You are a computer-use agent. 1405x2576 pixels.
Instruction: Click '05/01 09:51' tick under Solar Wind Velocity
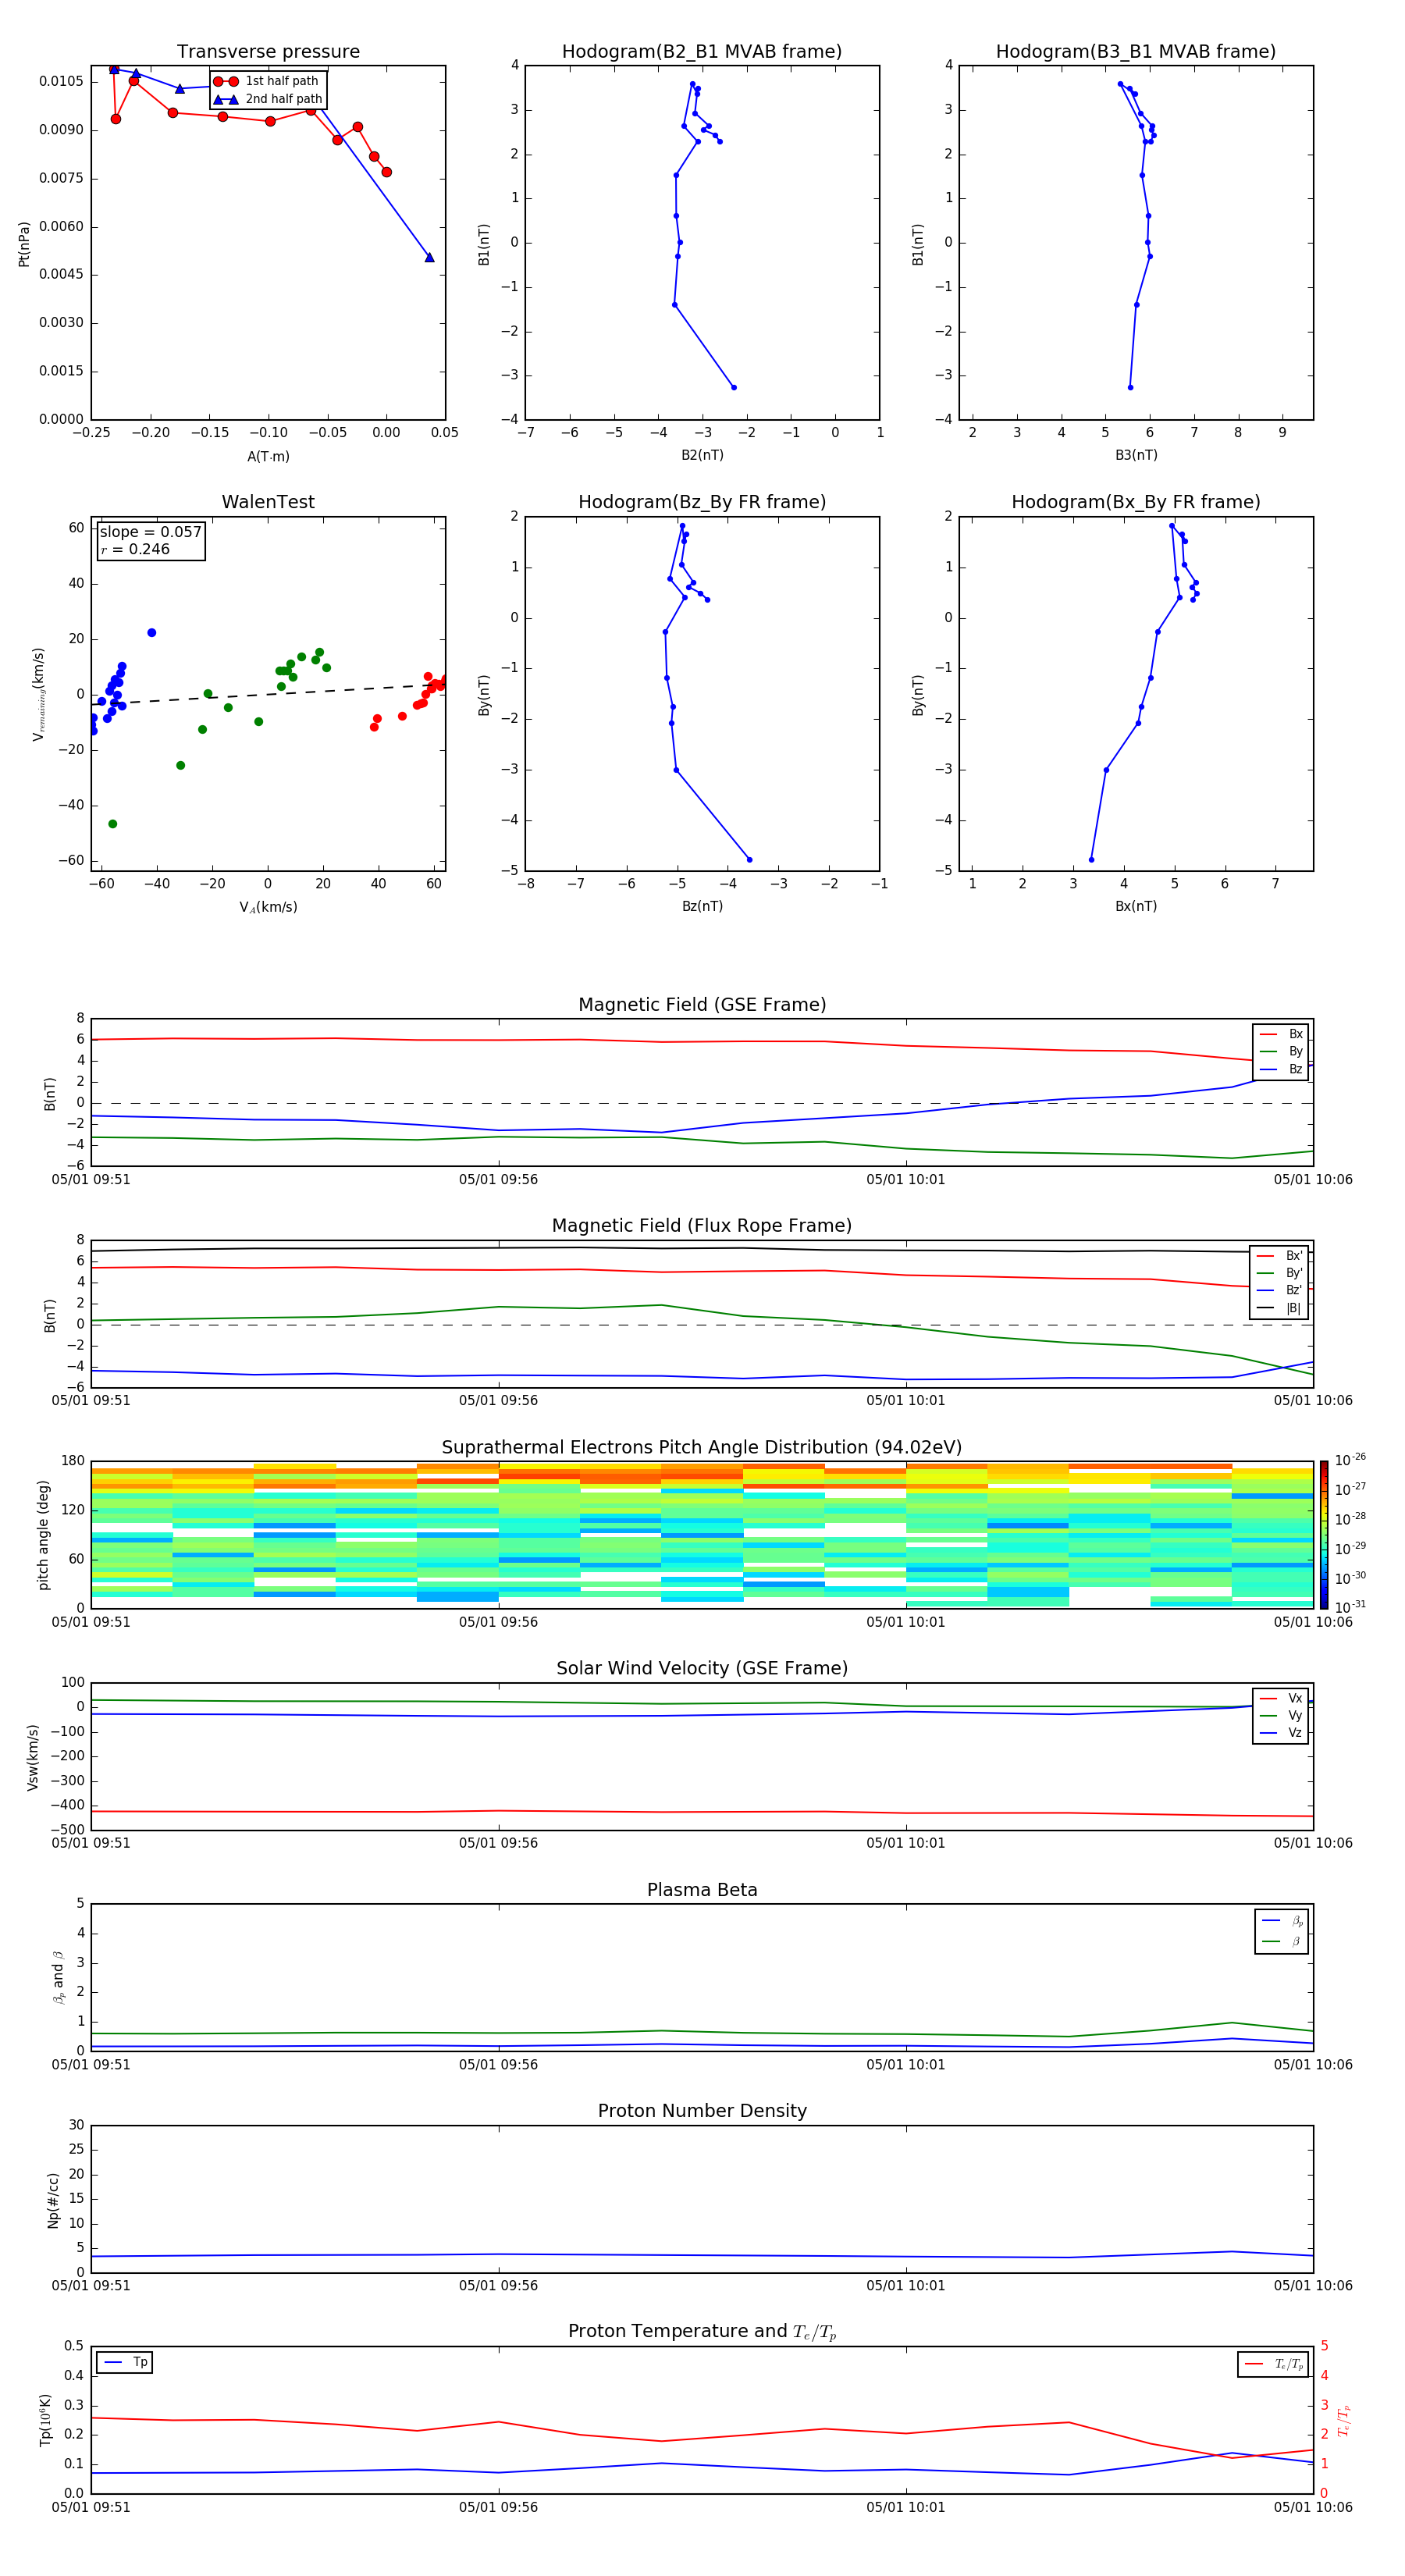[x=91, y=1843]
